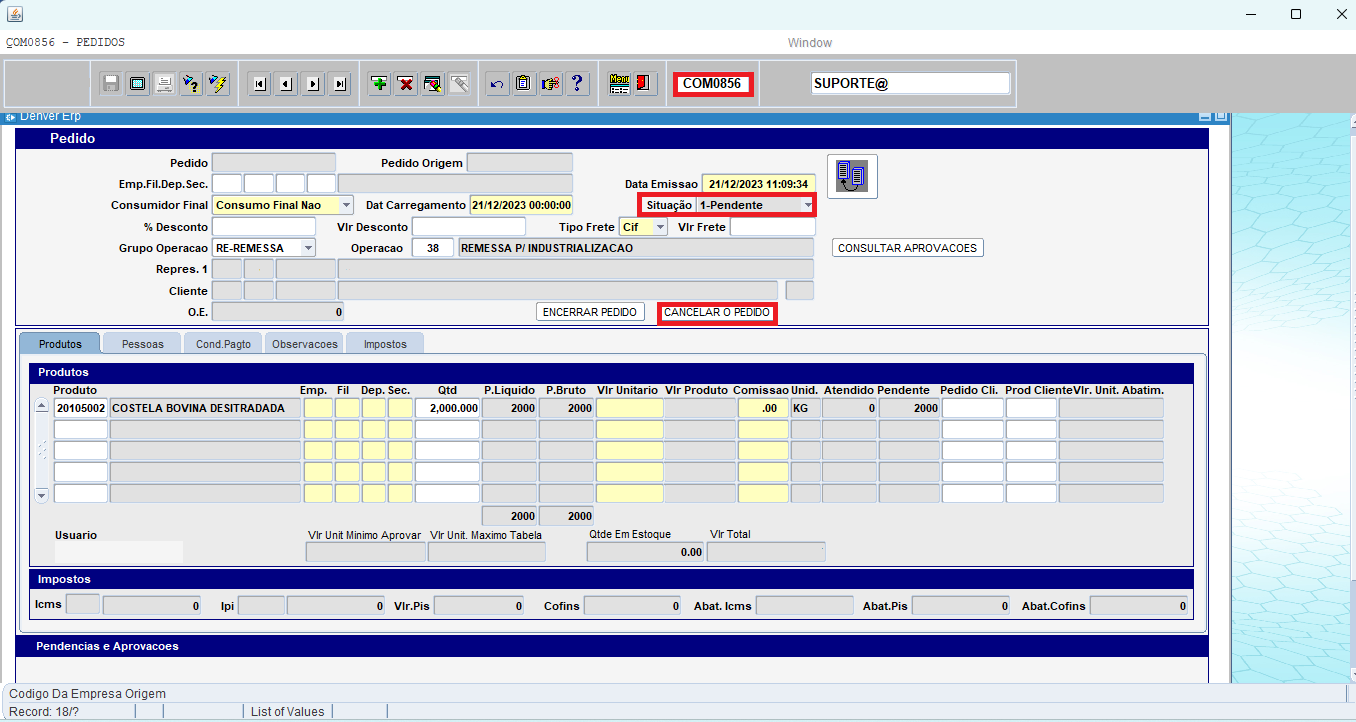Click the Pedido Origem field
This screenshot has height=722, width=1356.
click(x=520, y=163)
